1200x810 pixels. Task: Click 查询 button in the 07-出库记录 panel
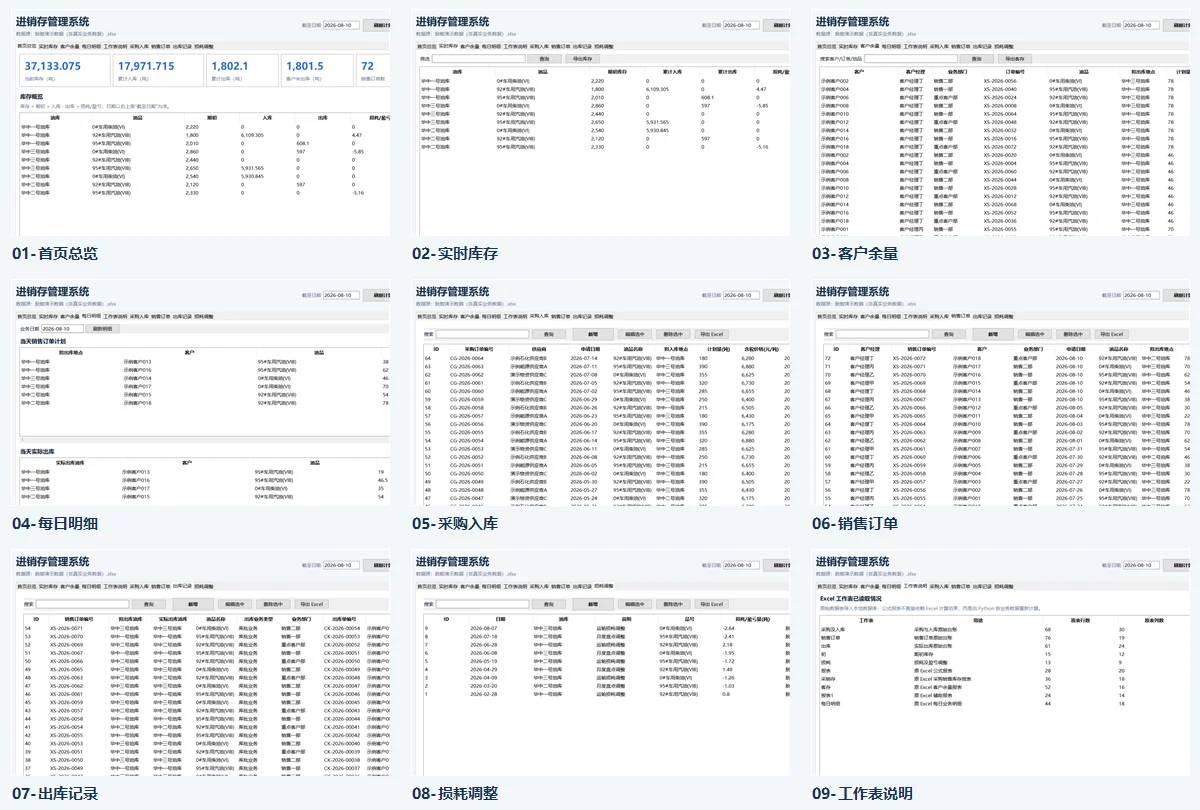(x=148, y=604)
